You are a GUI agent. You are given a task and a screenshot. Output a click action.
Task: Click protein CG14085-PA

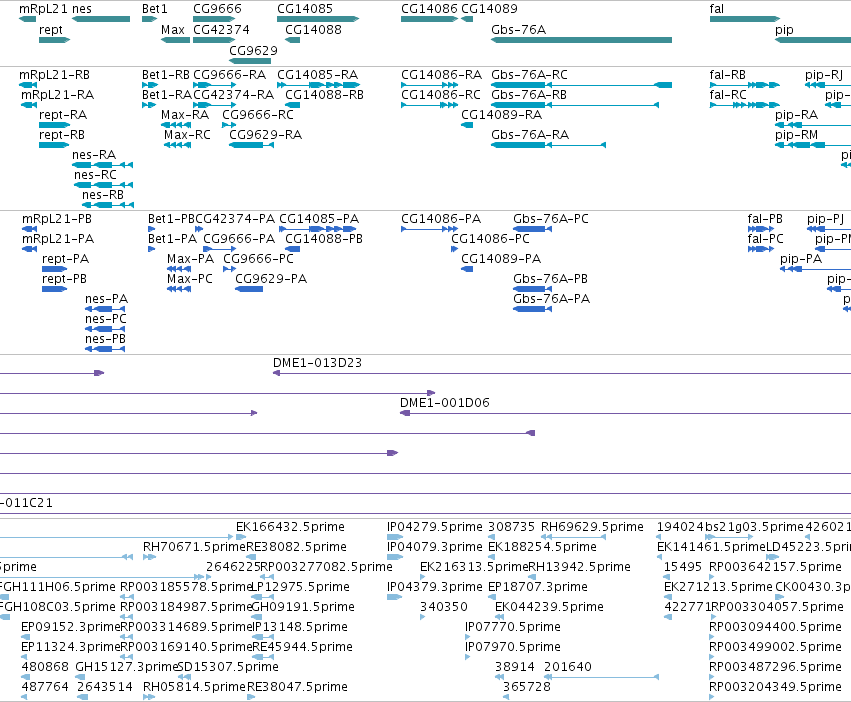[319, 219]
